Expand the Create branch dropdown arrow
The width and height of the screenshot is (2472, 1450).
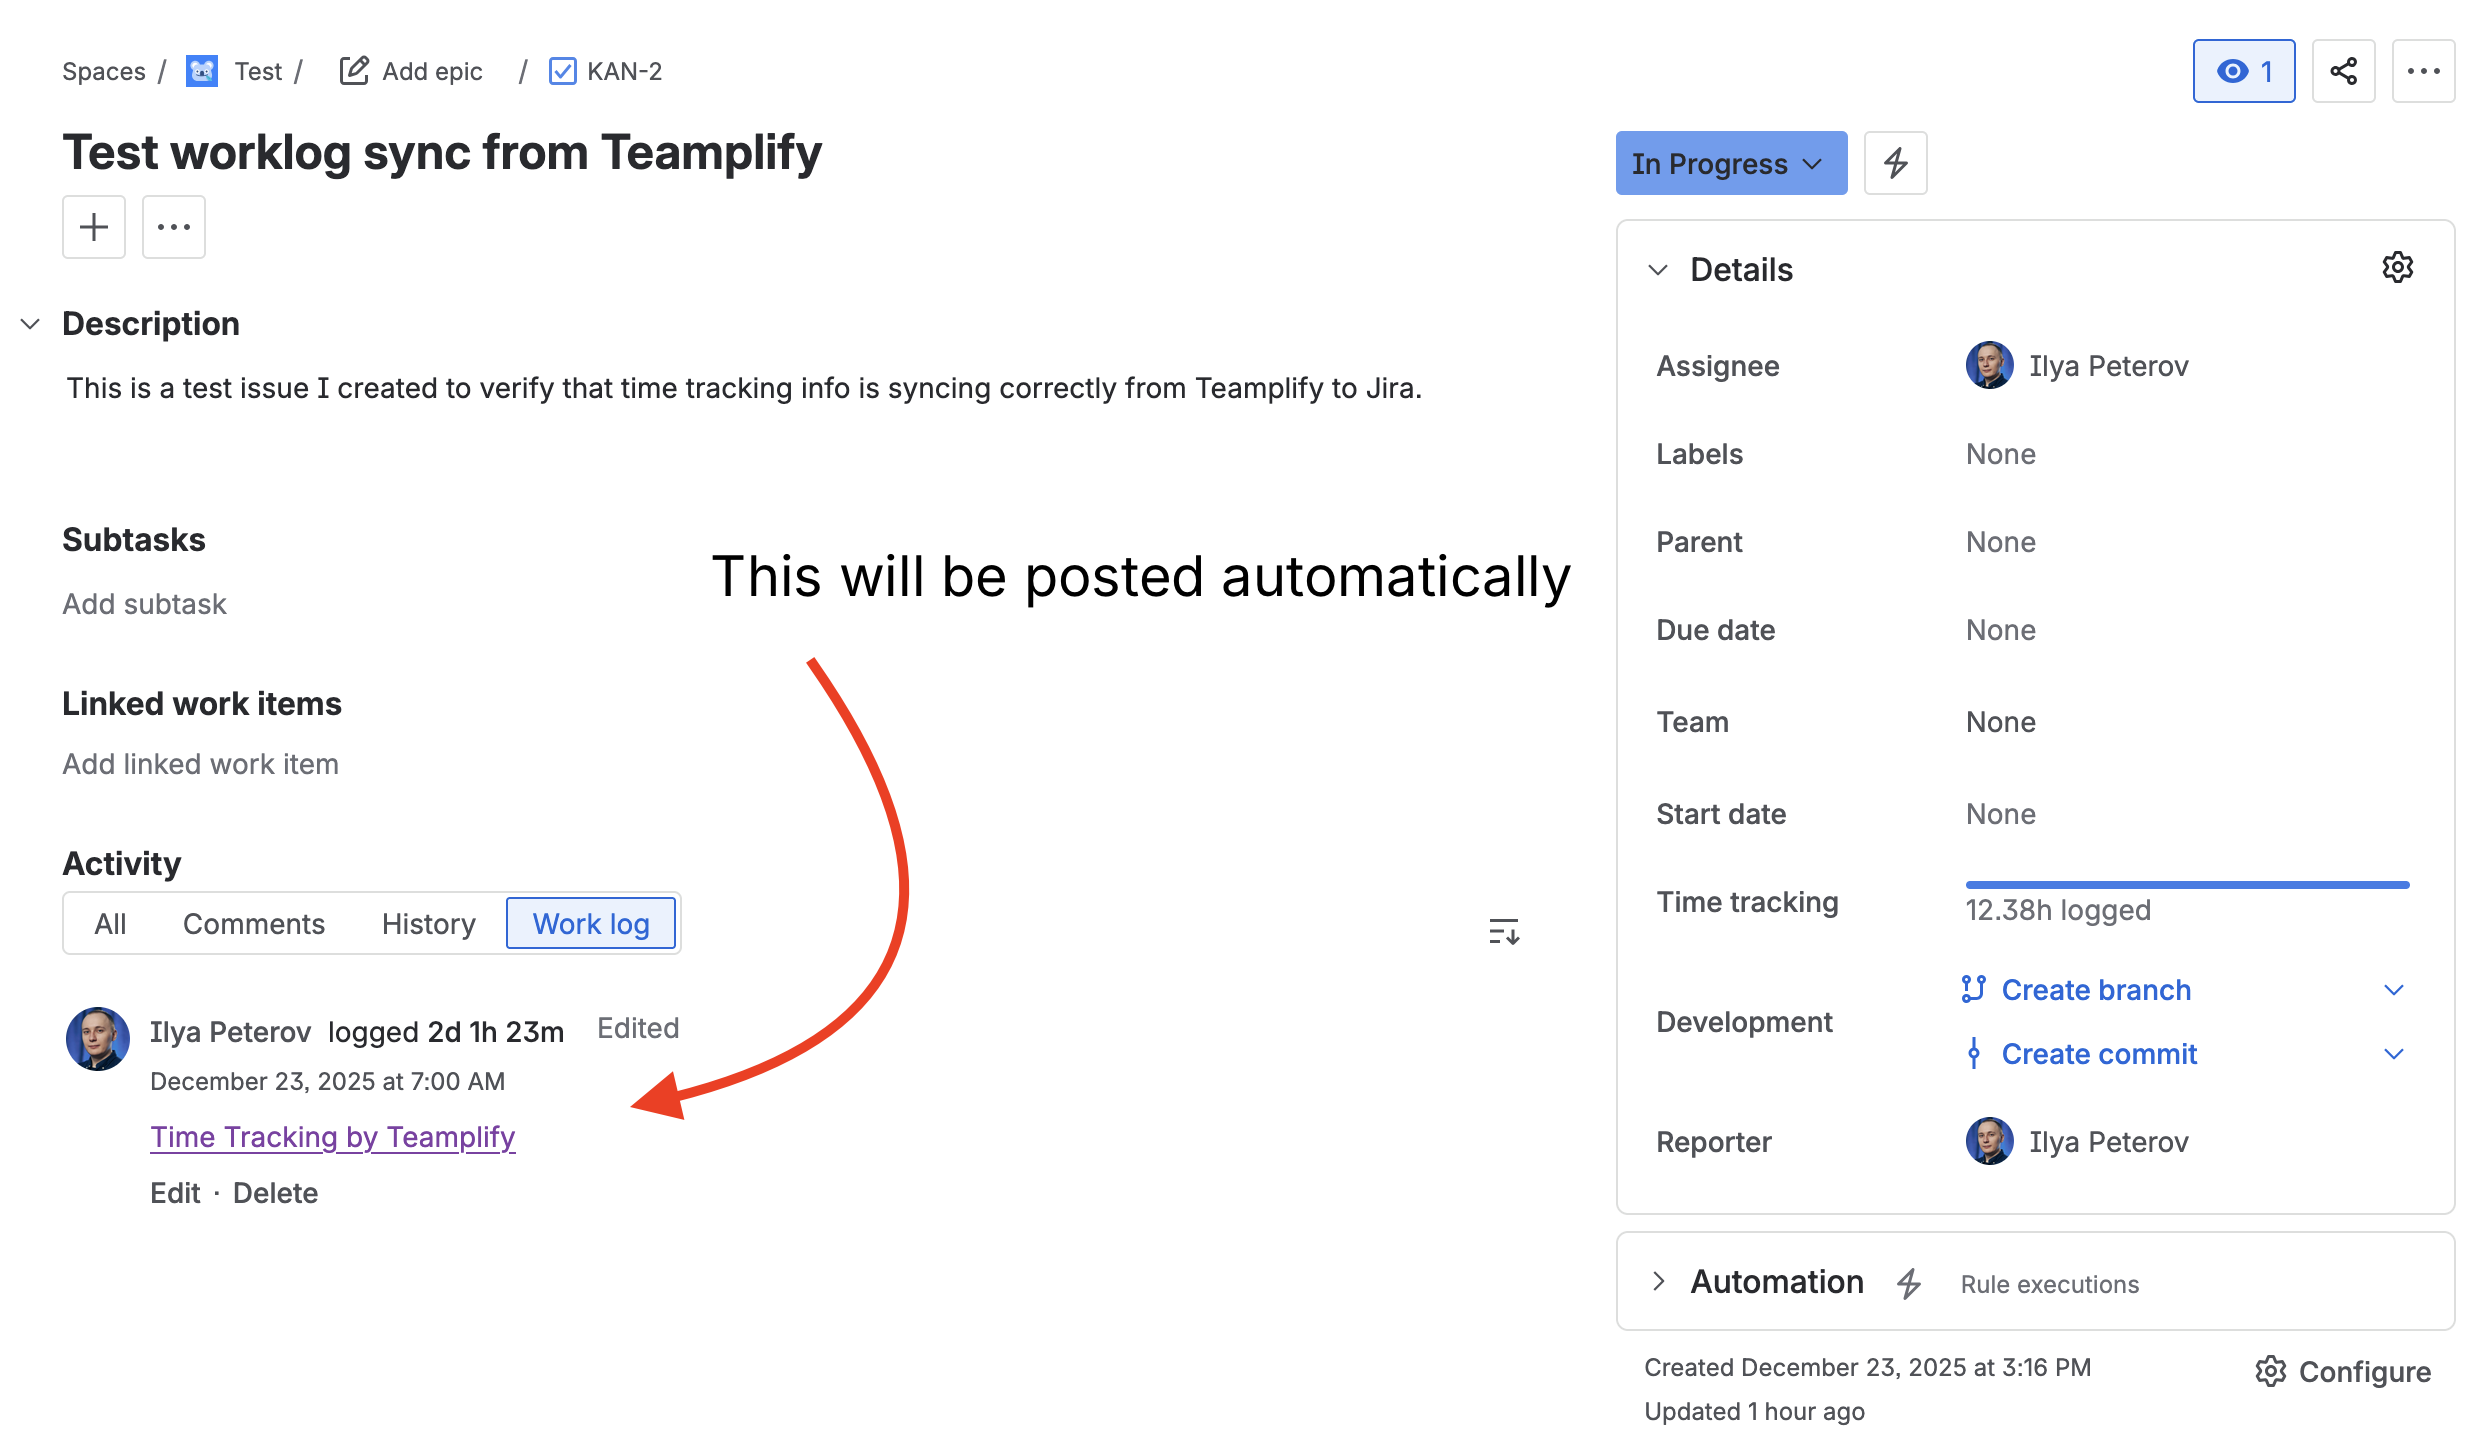[2393, 990]
